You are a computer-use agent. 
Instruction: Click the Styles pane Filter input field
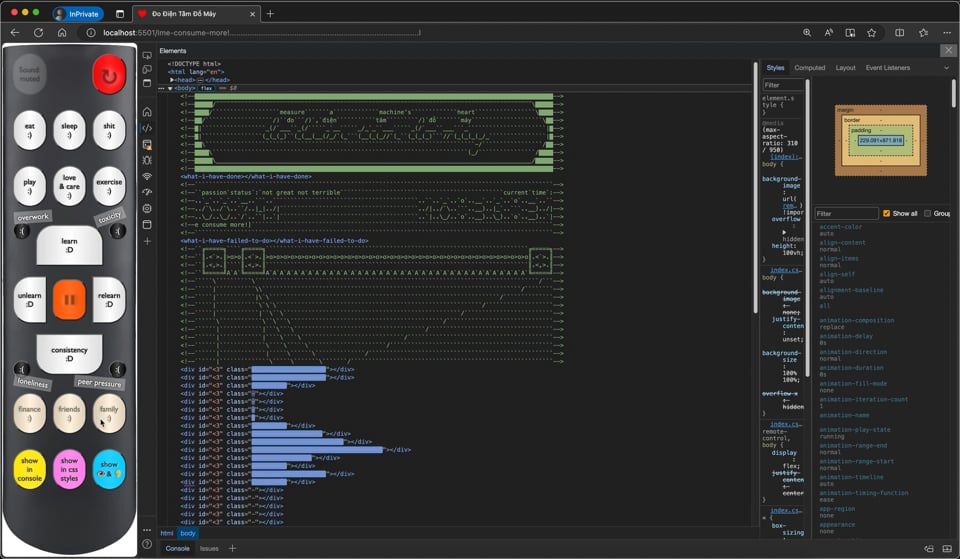tap(783, 85)
